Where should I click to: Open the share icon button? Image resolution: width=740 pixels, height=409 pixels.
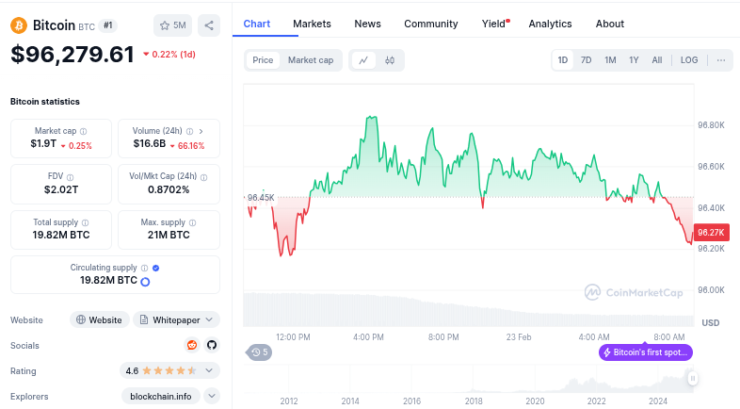[x=209, y=25]
